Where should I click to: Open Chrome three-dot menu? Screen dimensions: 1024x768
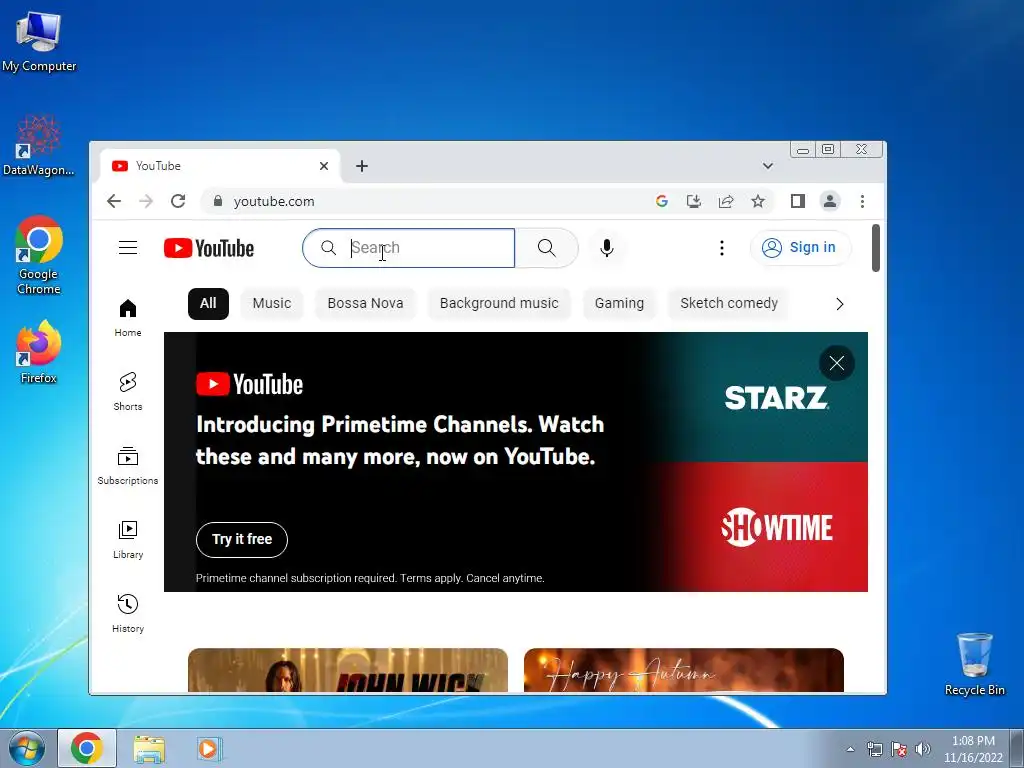tap(862, 201)
